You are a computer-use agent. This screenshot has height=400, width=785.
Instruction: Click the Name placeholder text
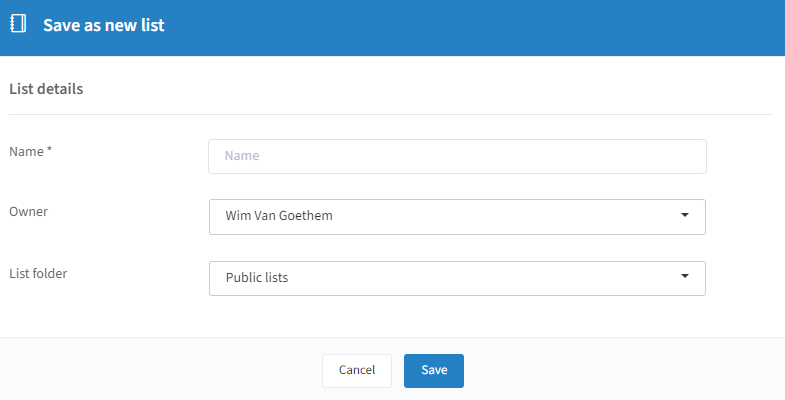[x=242, y=156]
